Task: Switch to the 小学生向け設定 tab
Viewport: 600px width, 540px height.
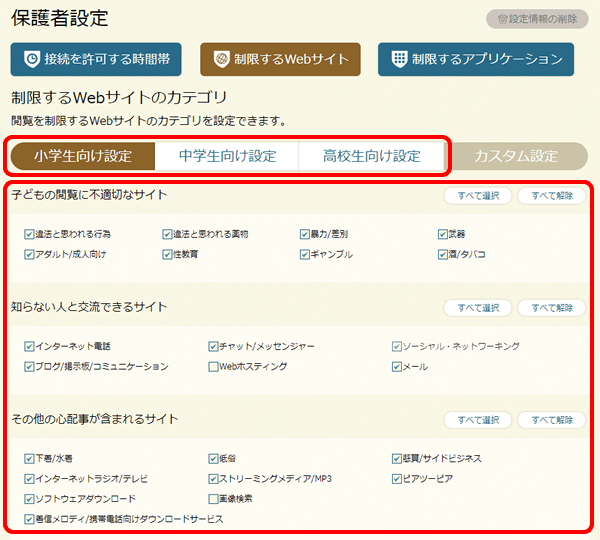Action: click(x=83, y=156)
